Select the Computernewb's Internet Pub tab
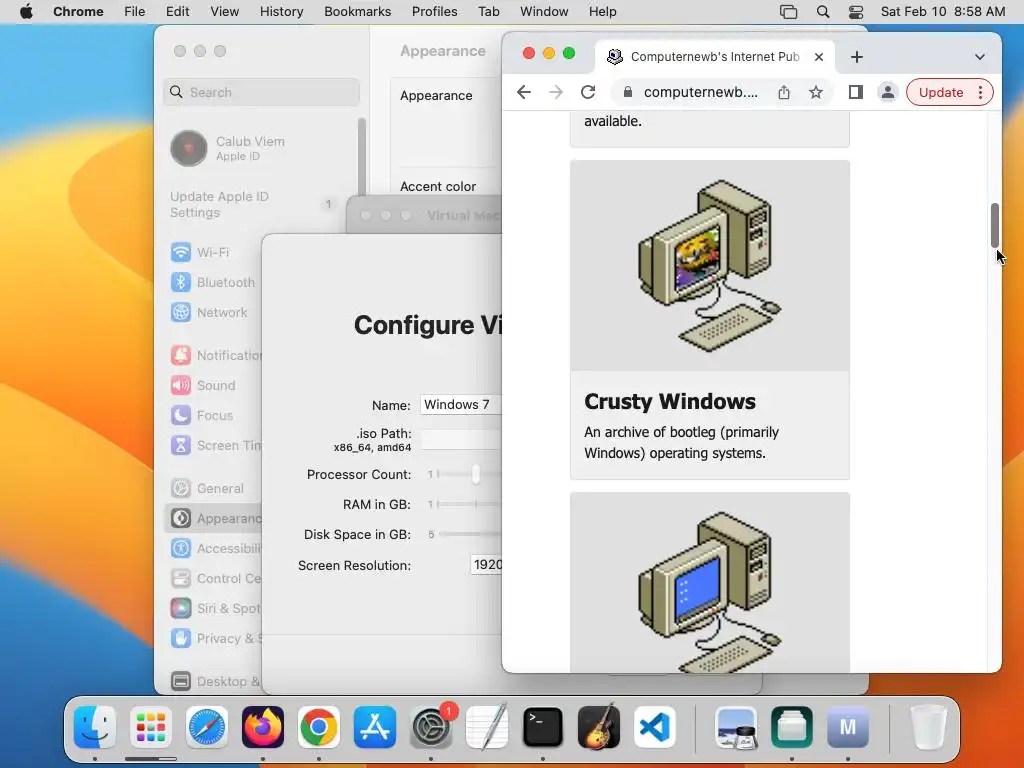The image size is (1024, 768). 714,57
